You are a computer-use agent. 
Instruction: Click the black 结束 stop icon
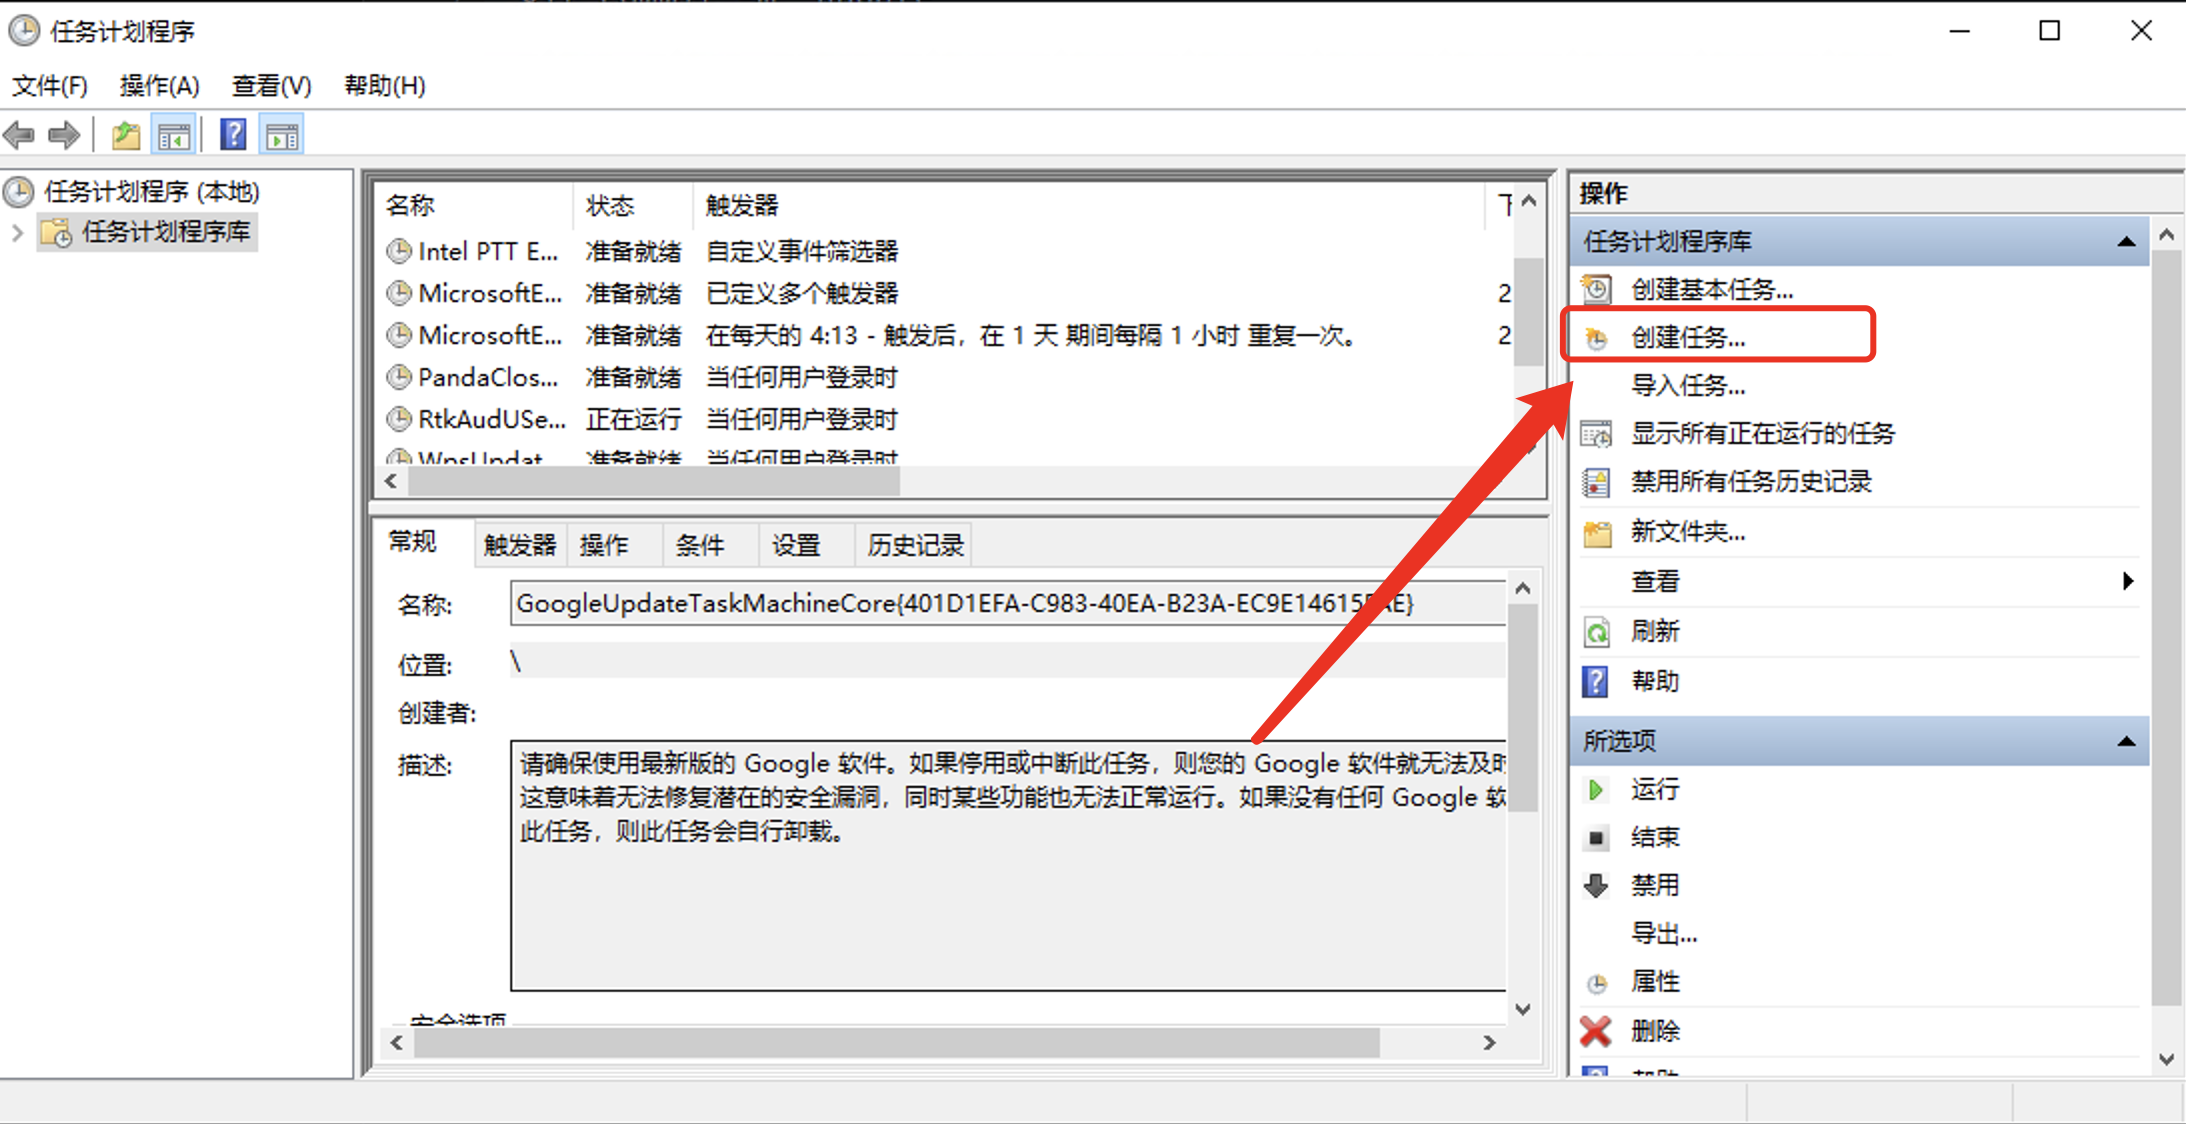coord(1597,838)
